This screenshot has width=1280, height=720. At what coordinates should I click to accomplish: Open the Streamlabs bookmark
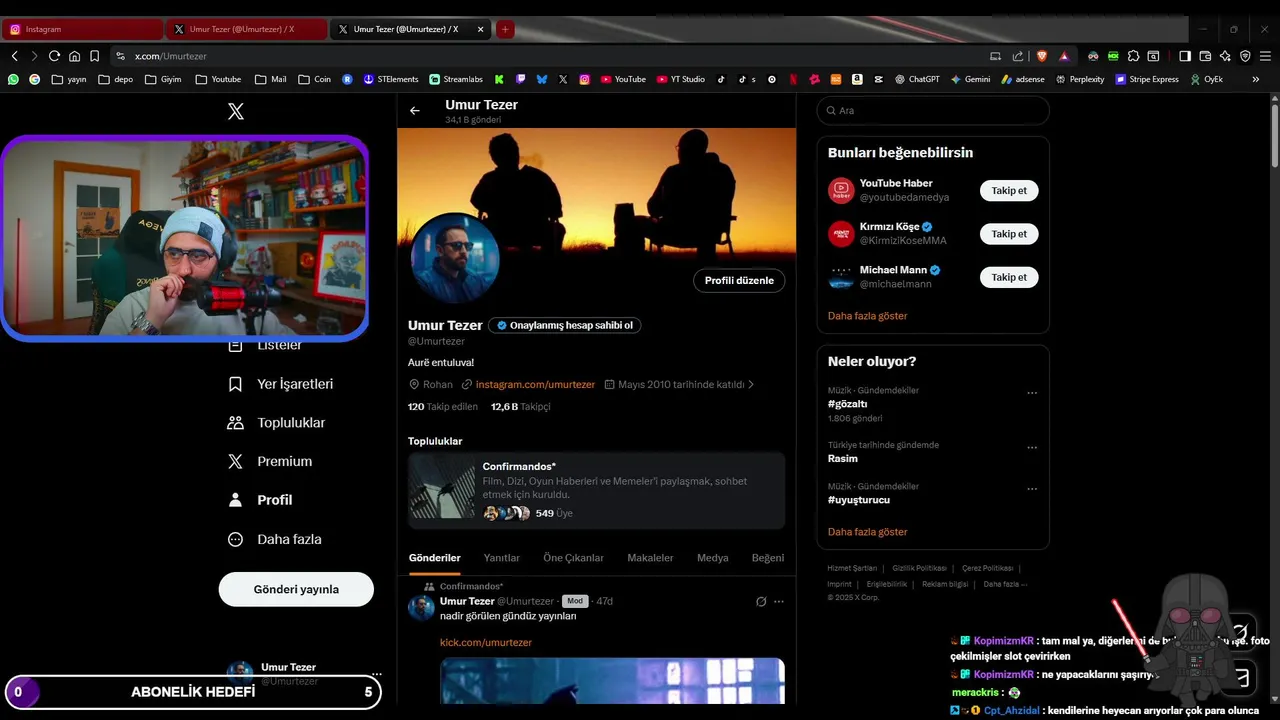456,79
